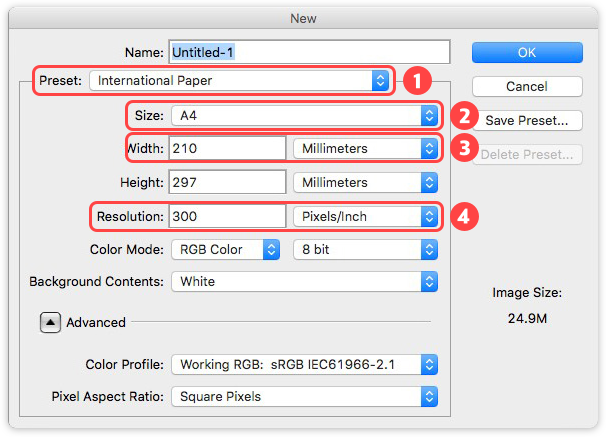Open the RGB Color mode dropdown

225,250
